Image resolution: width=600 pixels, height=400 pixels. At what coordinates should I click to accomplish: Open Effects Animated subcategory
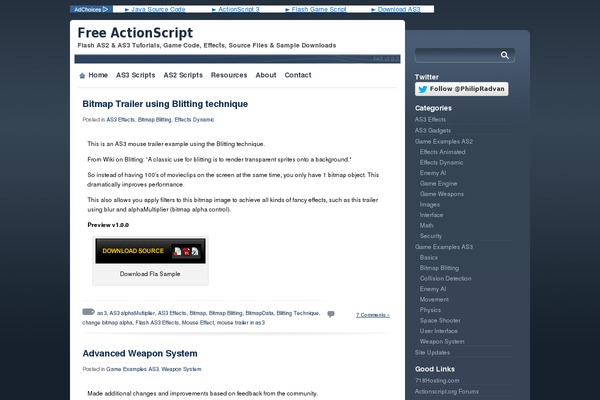pyautogui.click(x=442, y=152)
